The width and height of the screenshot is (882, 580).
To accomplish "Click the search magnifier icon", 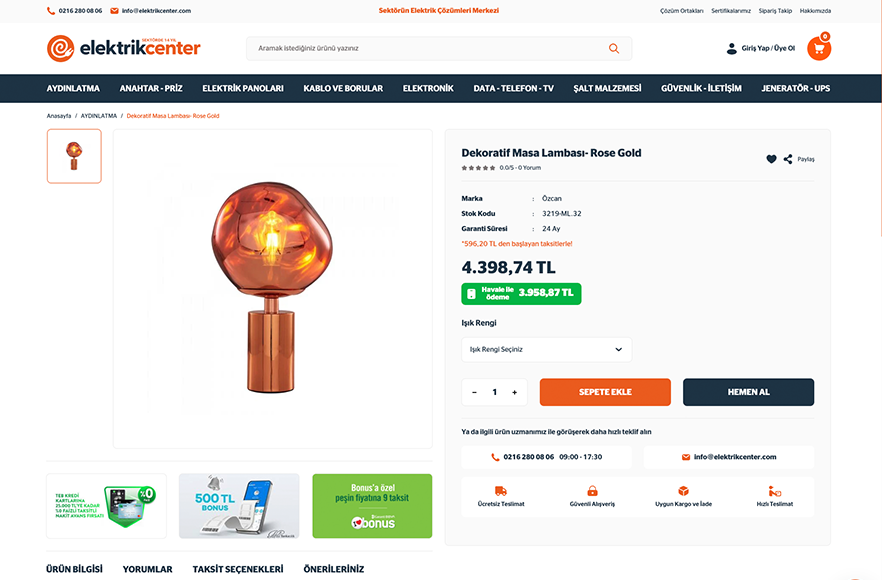I will (x=614, y=48).
